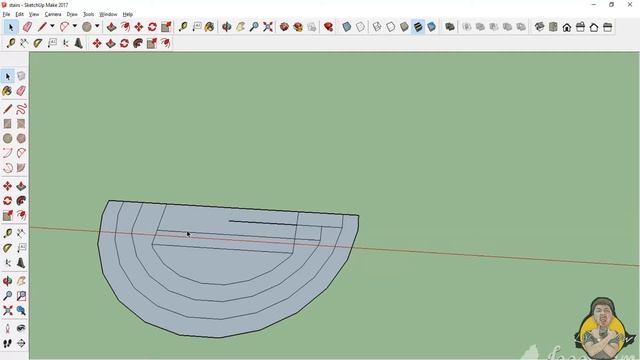Open 3D Warehouse from top toolbar

tap(284, 27)
